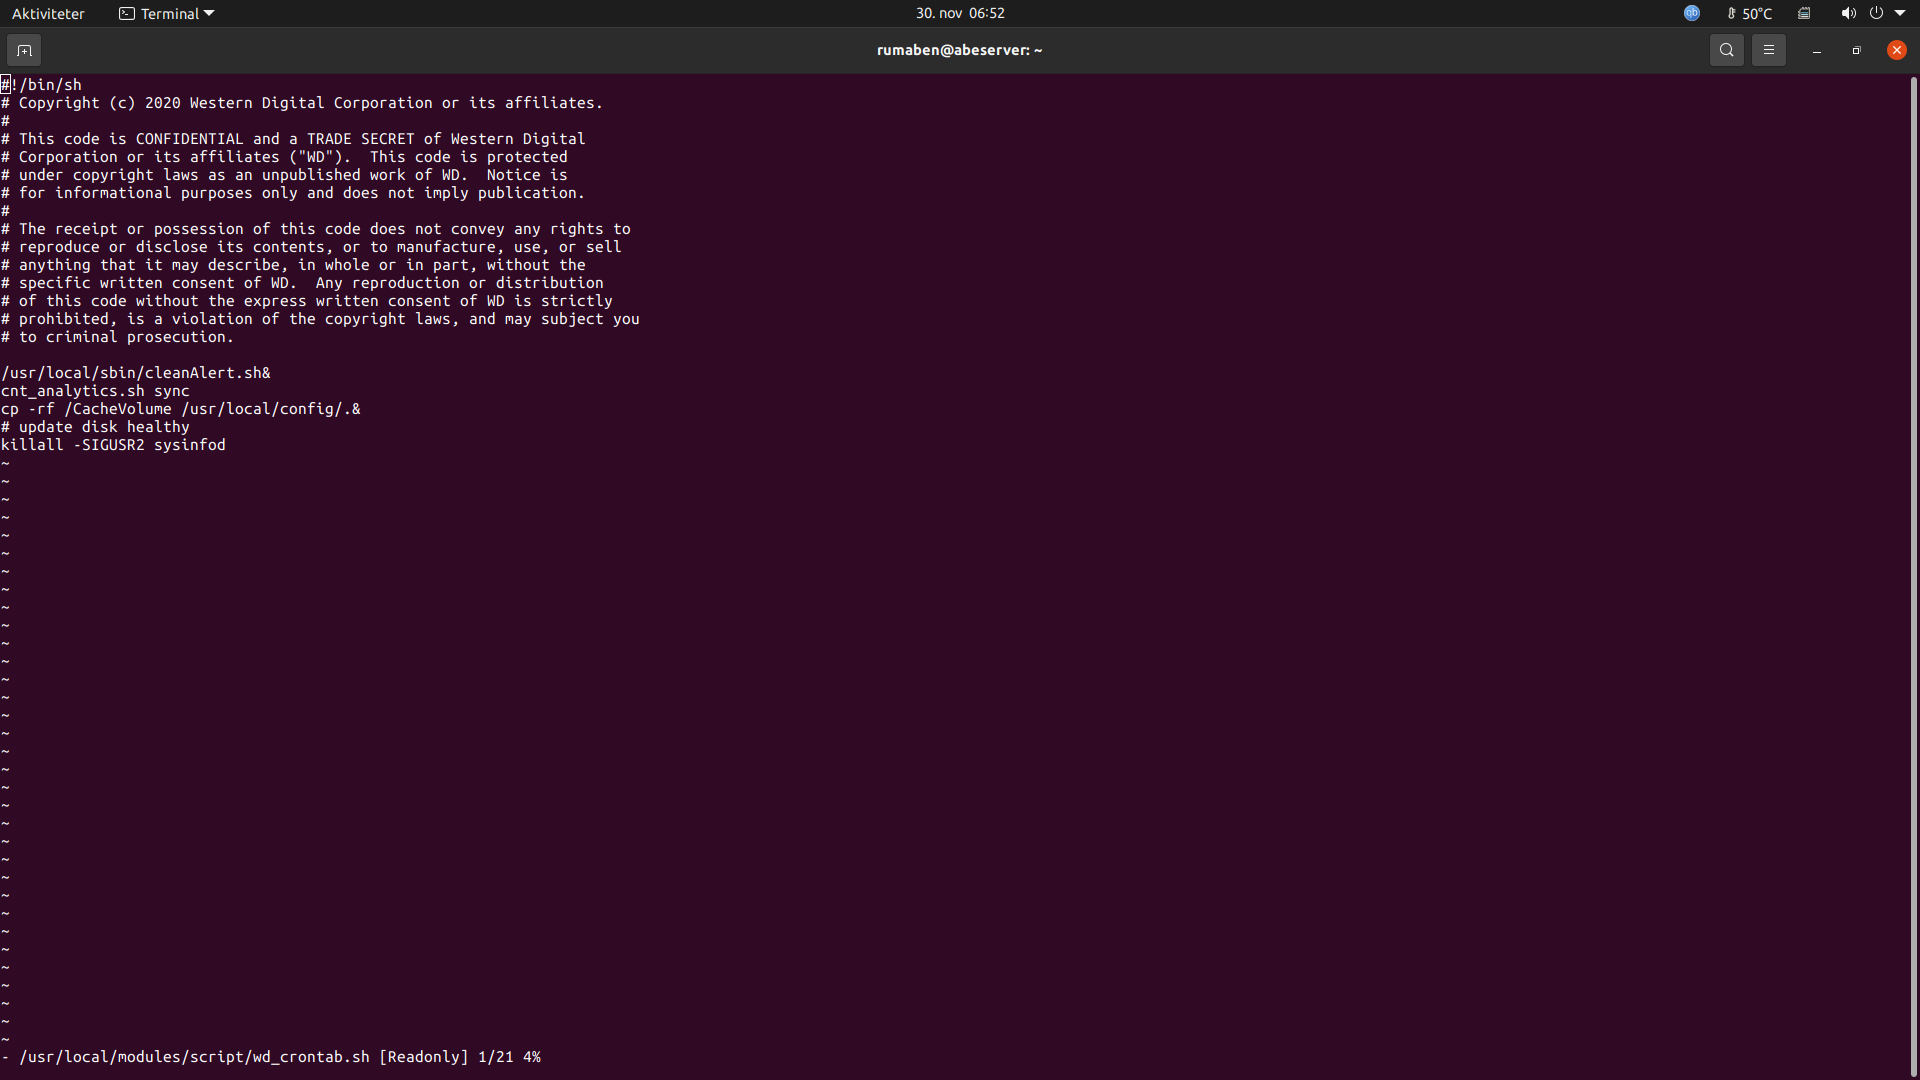Image resolution: width=1920 pixels, height=1080 pixels.
Task: Close the terminal window
Action: (1896, 50)
